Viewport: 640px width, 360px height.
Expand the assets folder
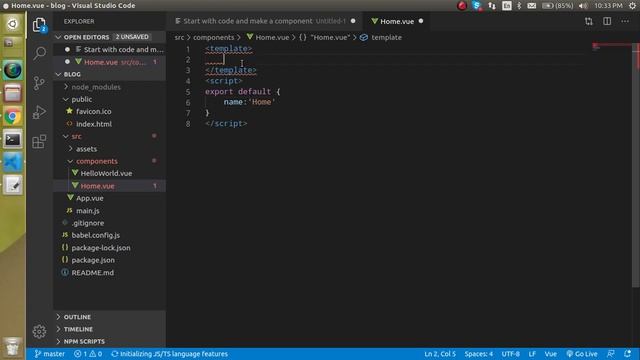(109, 149)
